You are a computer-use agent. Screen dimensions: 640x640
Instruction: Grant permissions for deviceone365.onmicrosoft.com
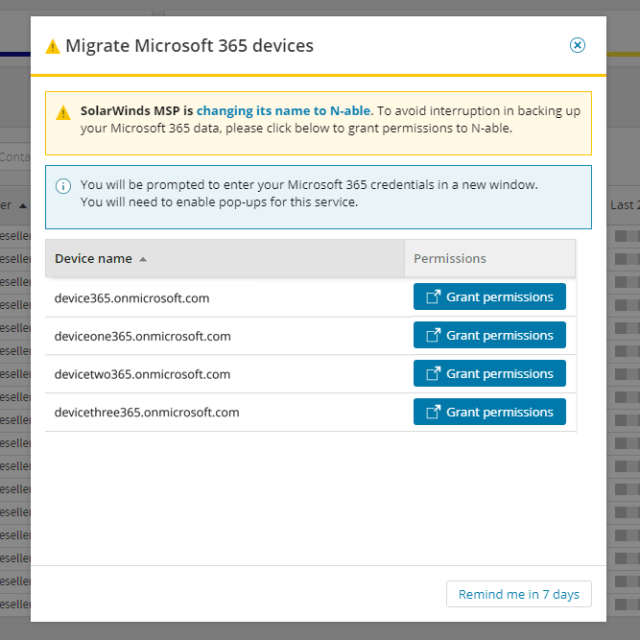(489, 335)
